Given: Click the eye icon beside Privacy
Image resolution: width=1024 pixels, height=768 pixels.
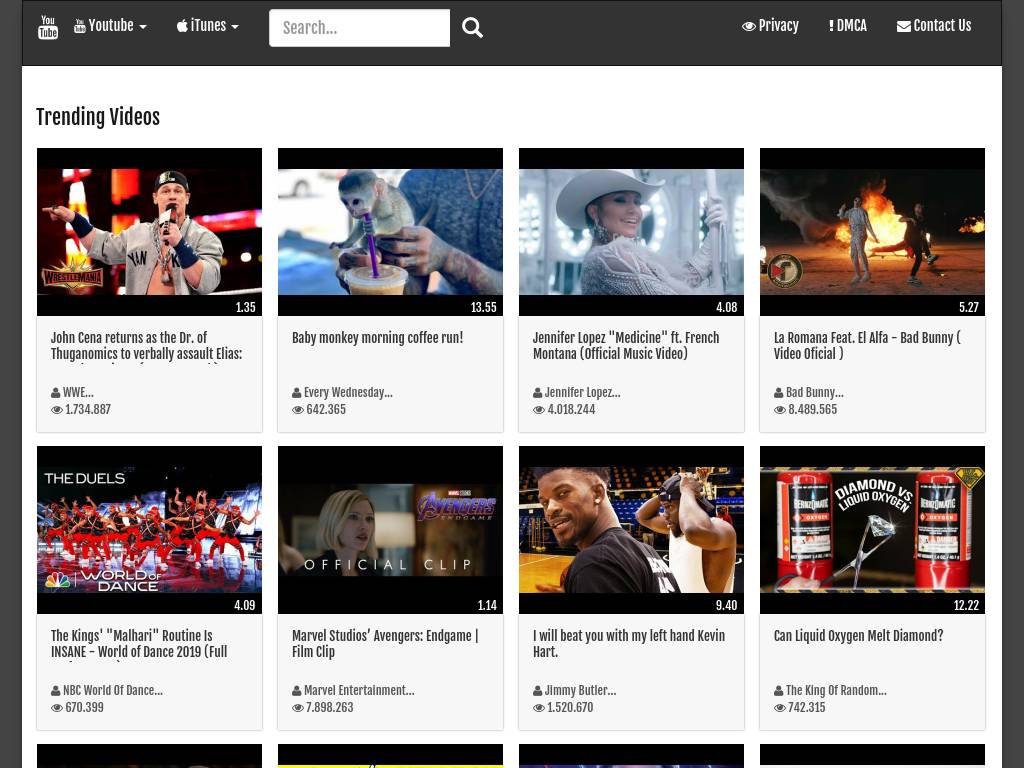Looking at the screenshot, I should coord(749,26).
